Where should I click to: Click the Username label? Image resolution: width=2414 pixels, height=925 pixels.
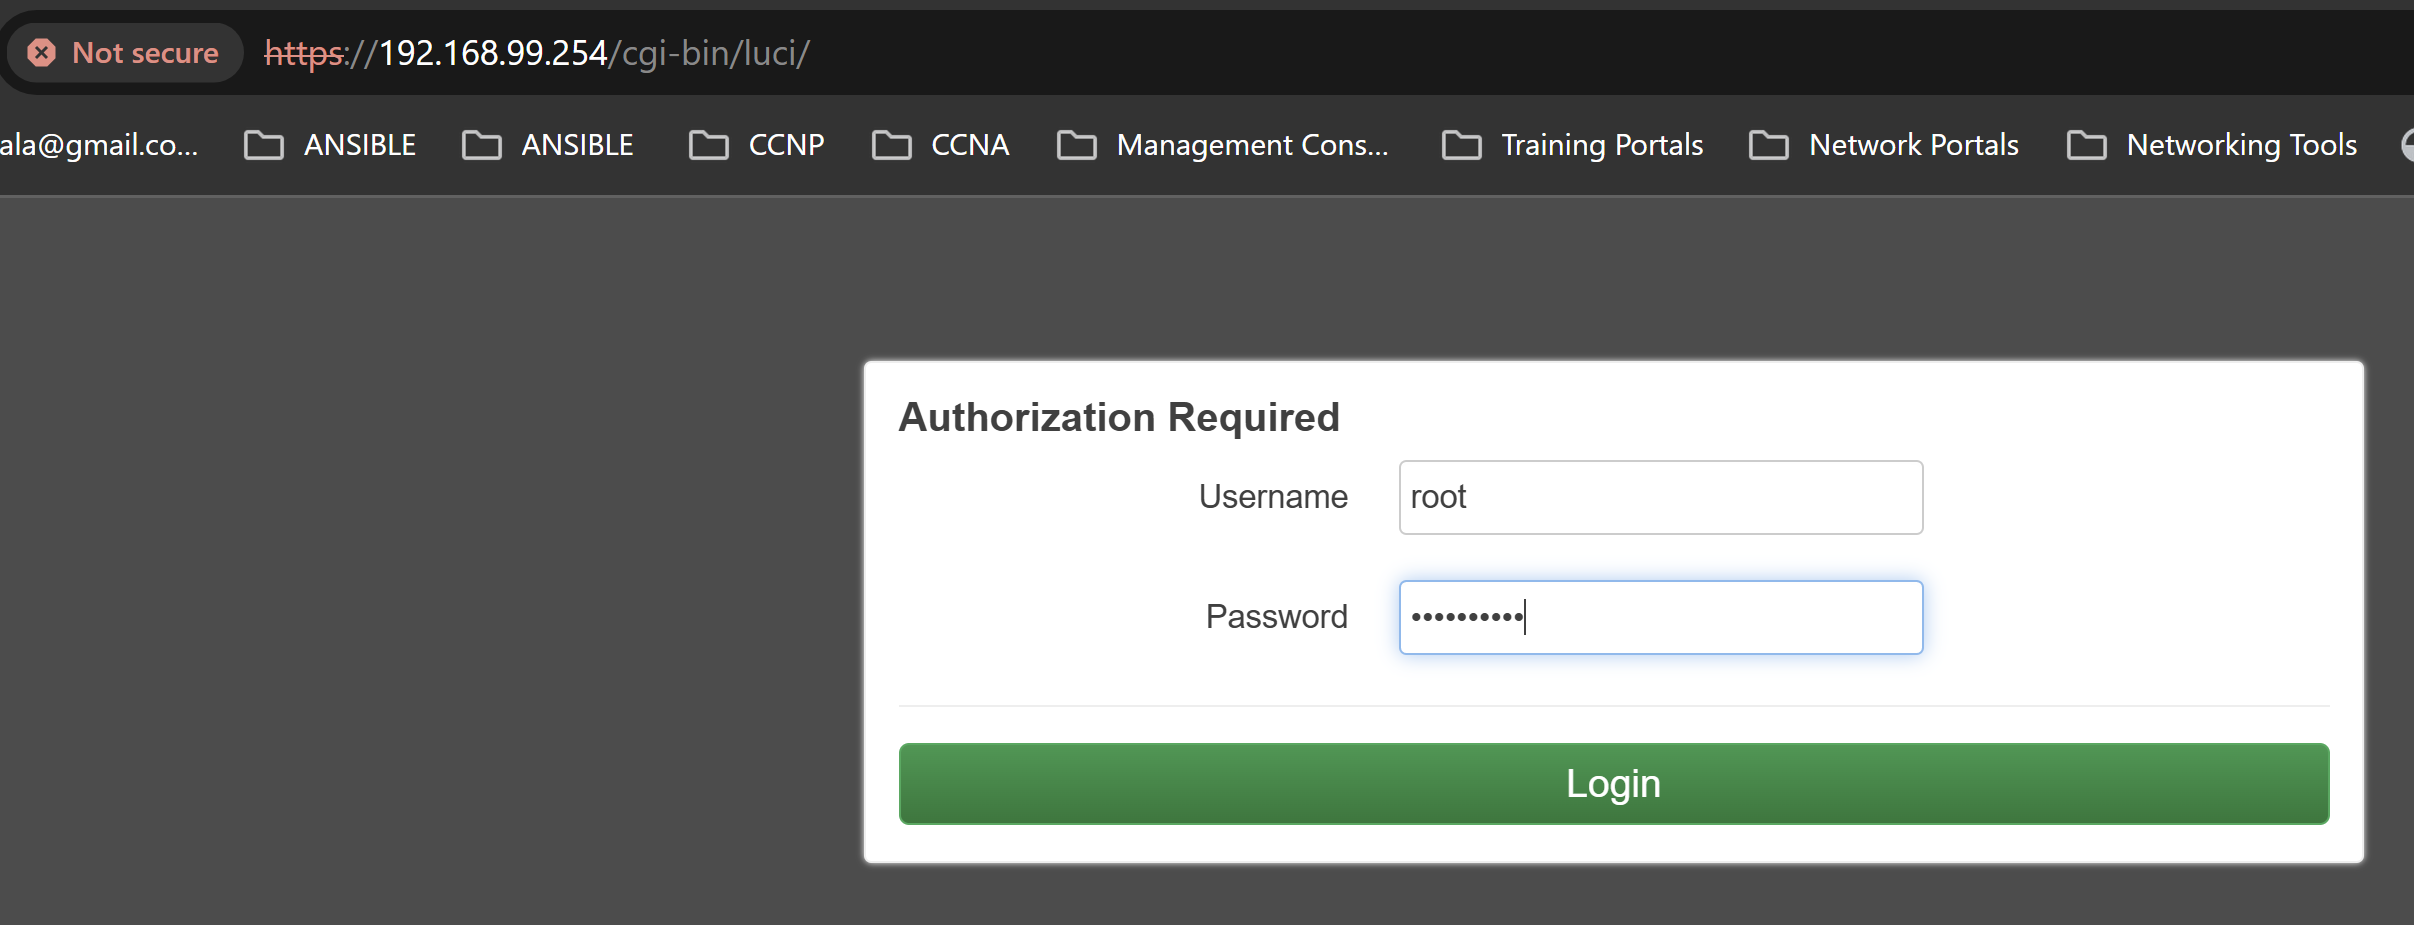coord(1273,497)
